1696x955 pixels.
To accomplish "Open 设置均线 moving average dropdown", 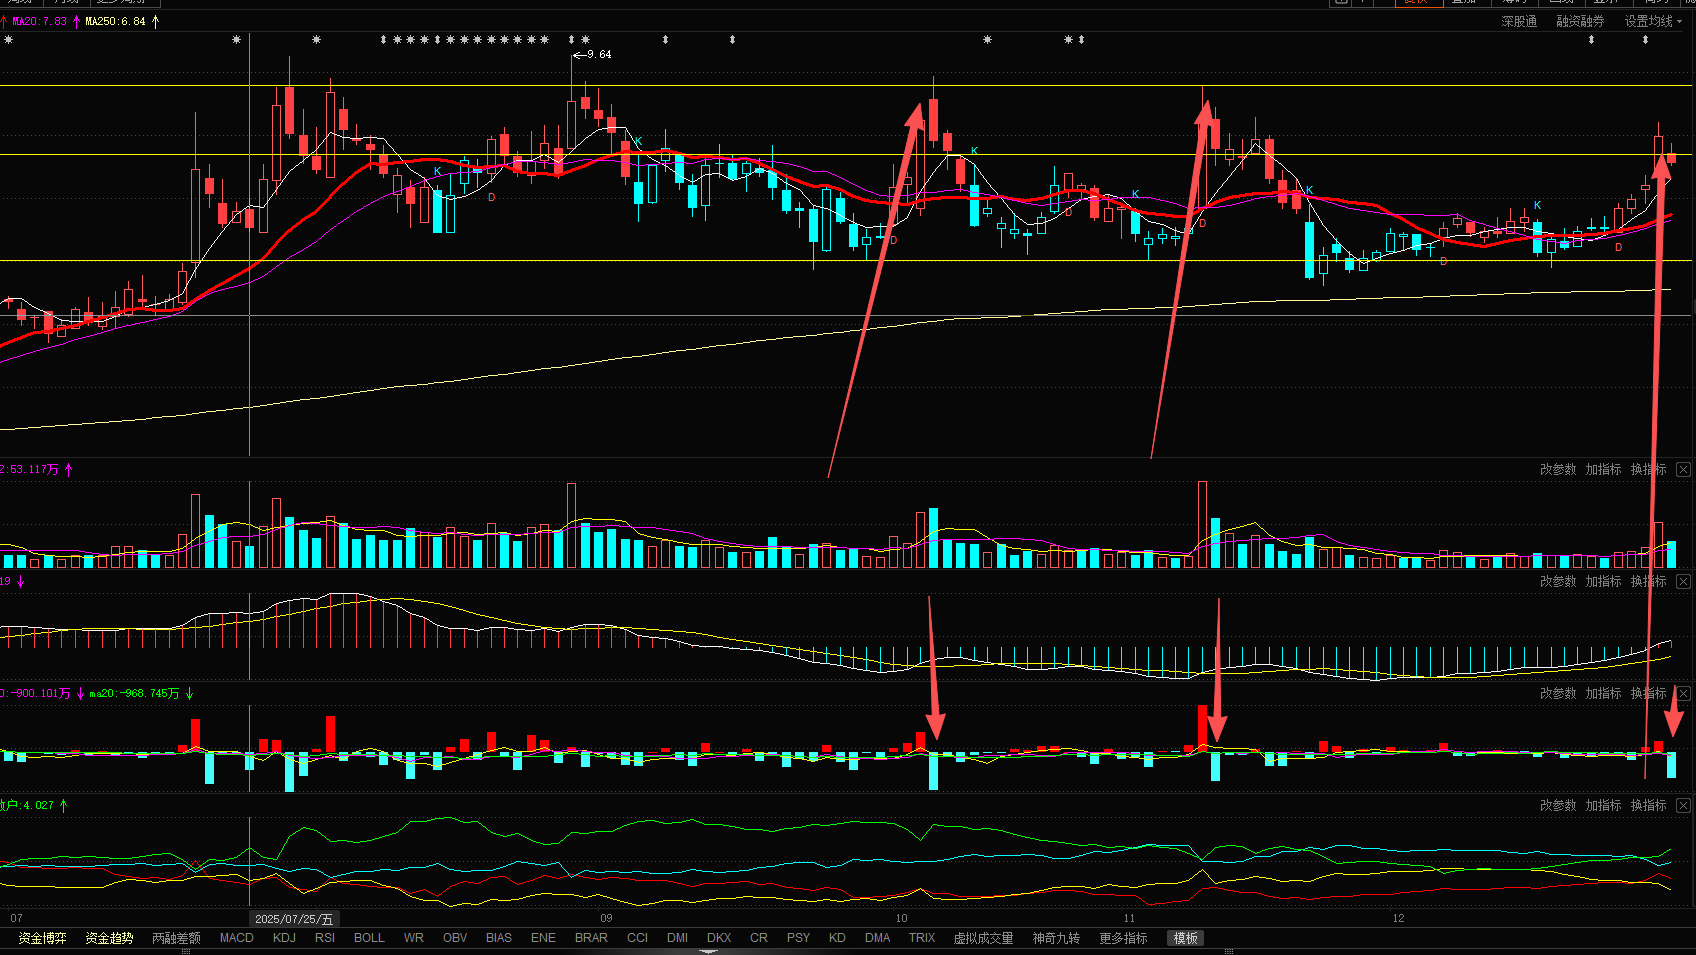I will [x=1654, y=21].
